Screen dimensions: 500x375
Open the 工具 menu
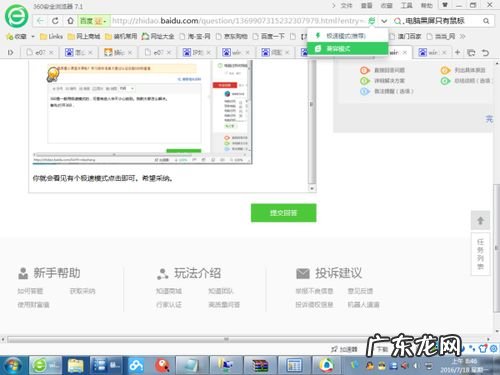(406, 5)
